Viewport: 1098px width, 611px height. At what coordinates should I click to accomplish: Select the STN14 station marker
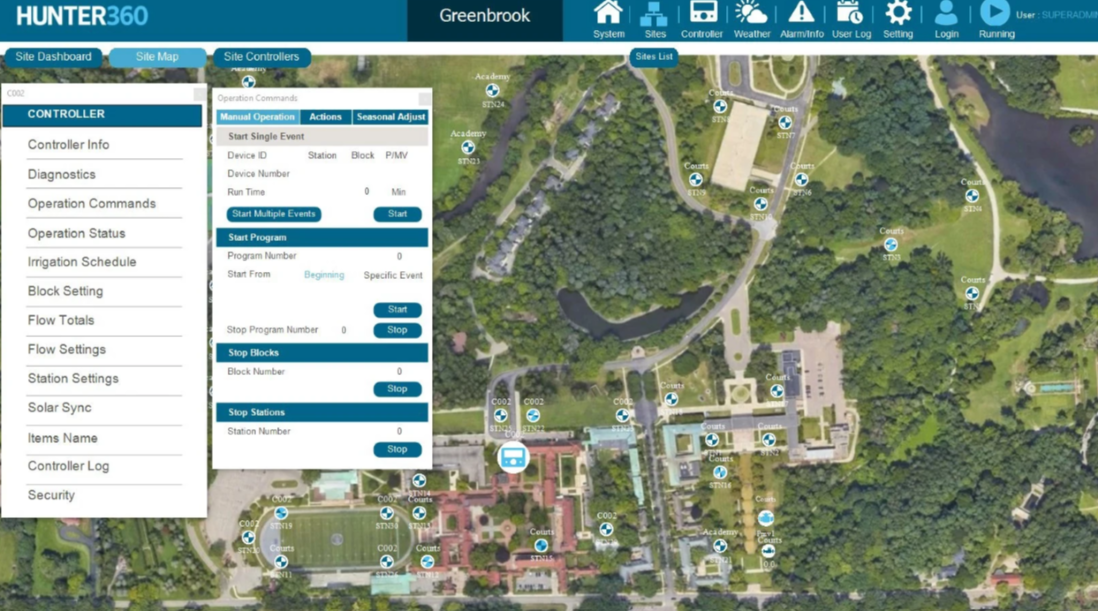point(419,480)
